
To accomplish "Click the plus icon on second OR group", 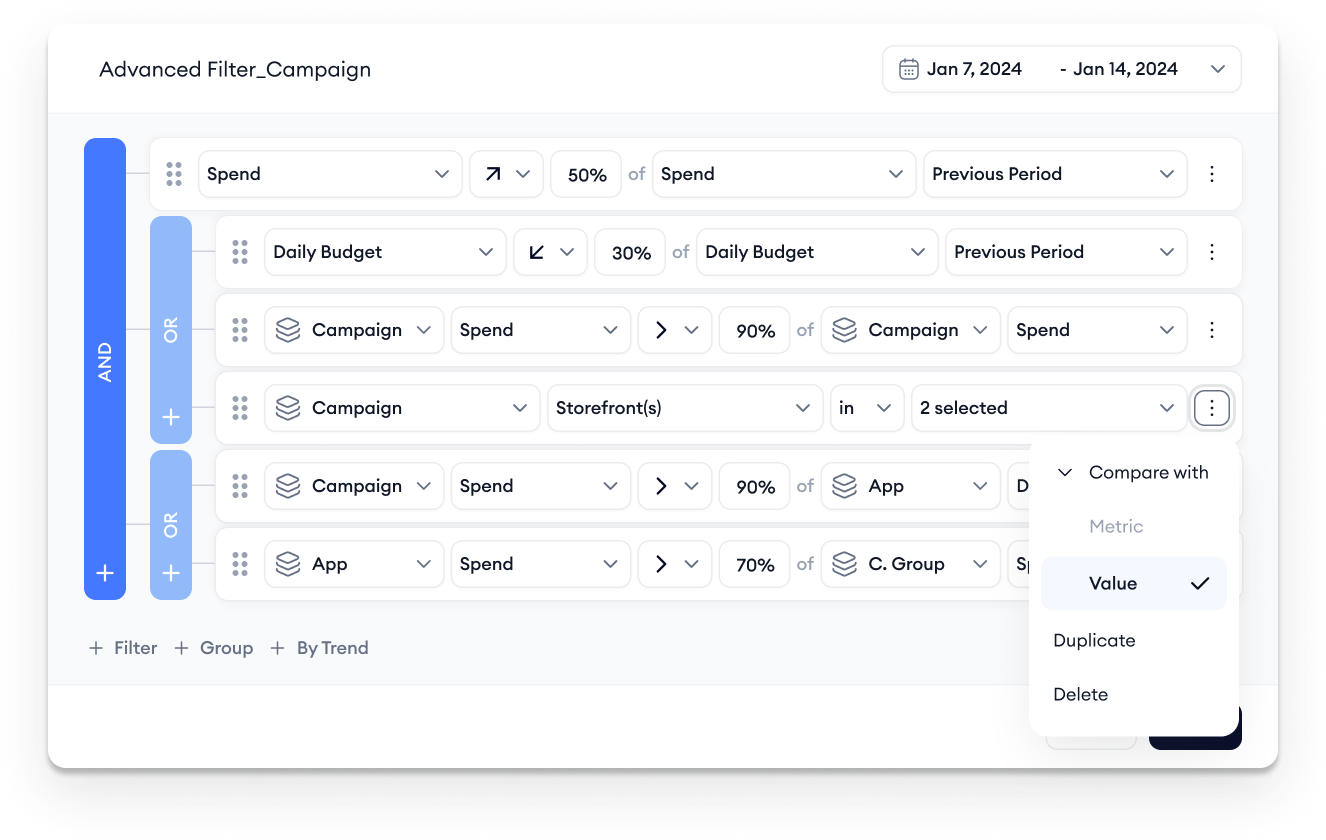I will click(171, 573).
